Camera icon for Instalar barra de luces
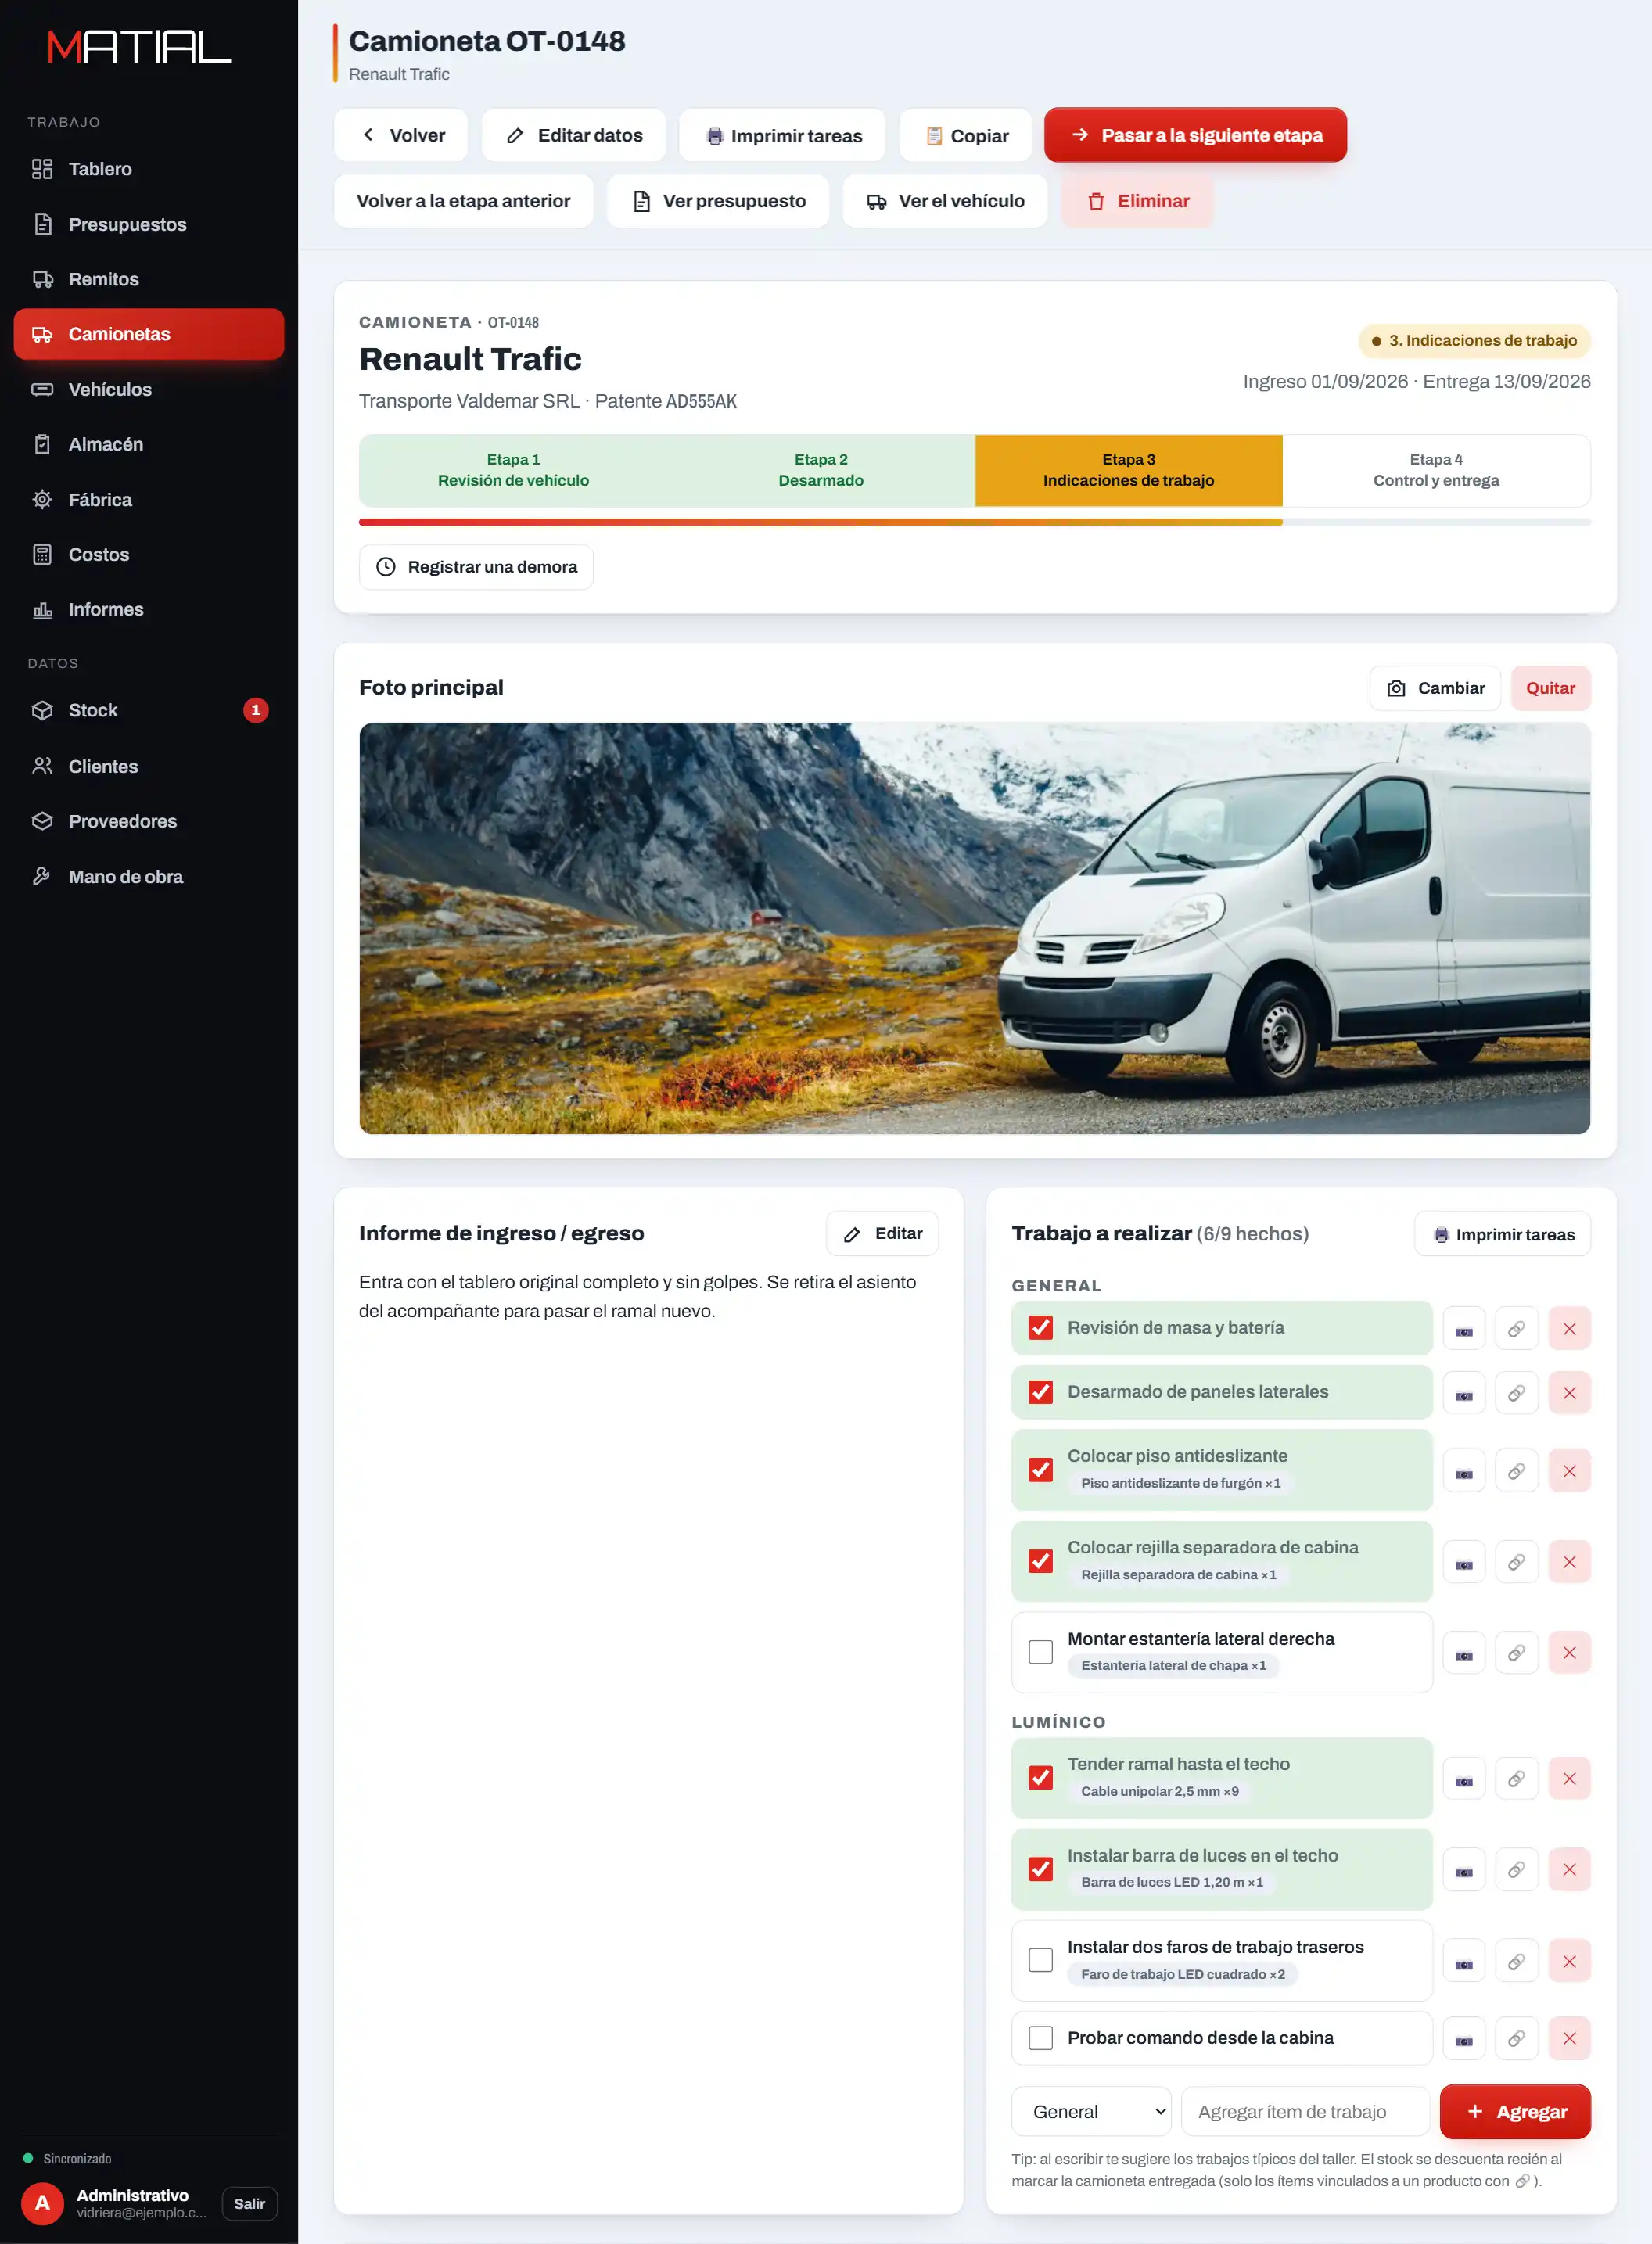 point(1463,1870)
